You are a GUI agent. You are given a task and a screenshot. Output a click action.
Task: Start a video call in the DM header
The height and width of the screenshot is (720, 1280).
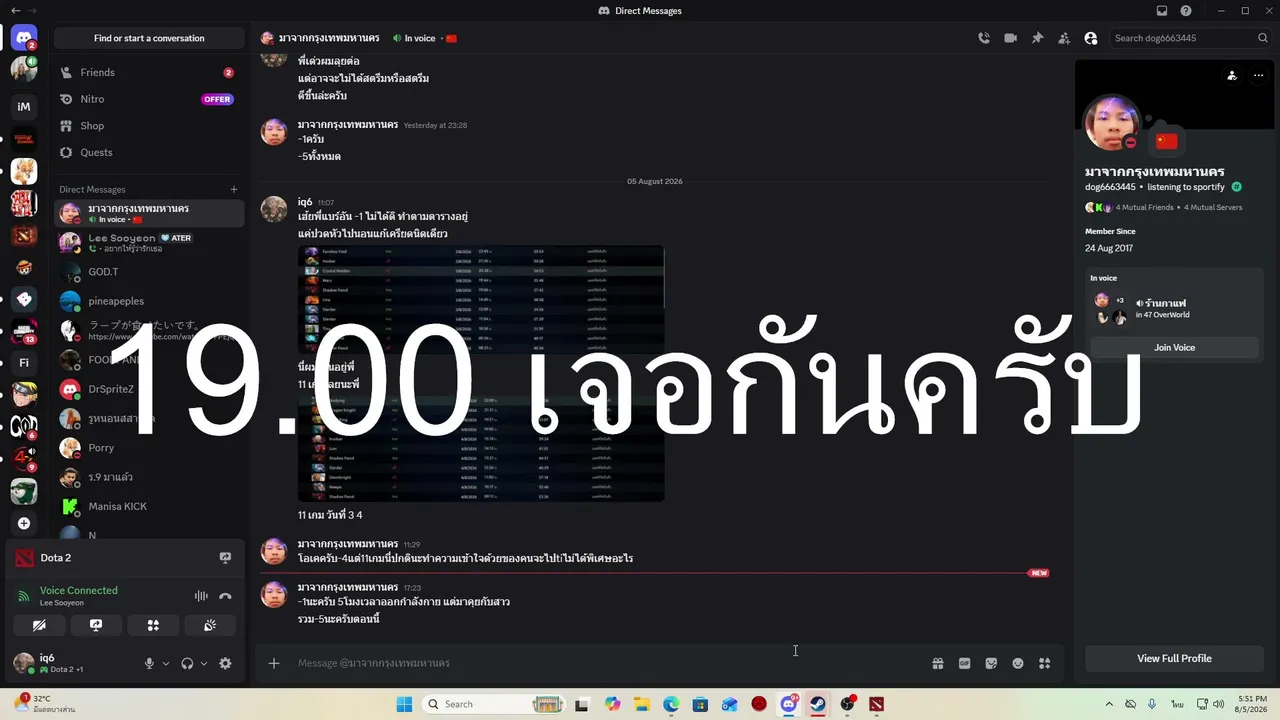[1011, 38]
